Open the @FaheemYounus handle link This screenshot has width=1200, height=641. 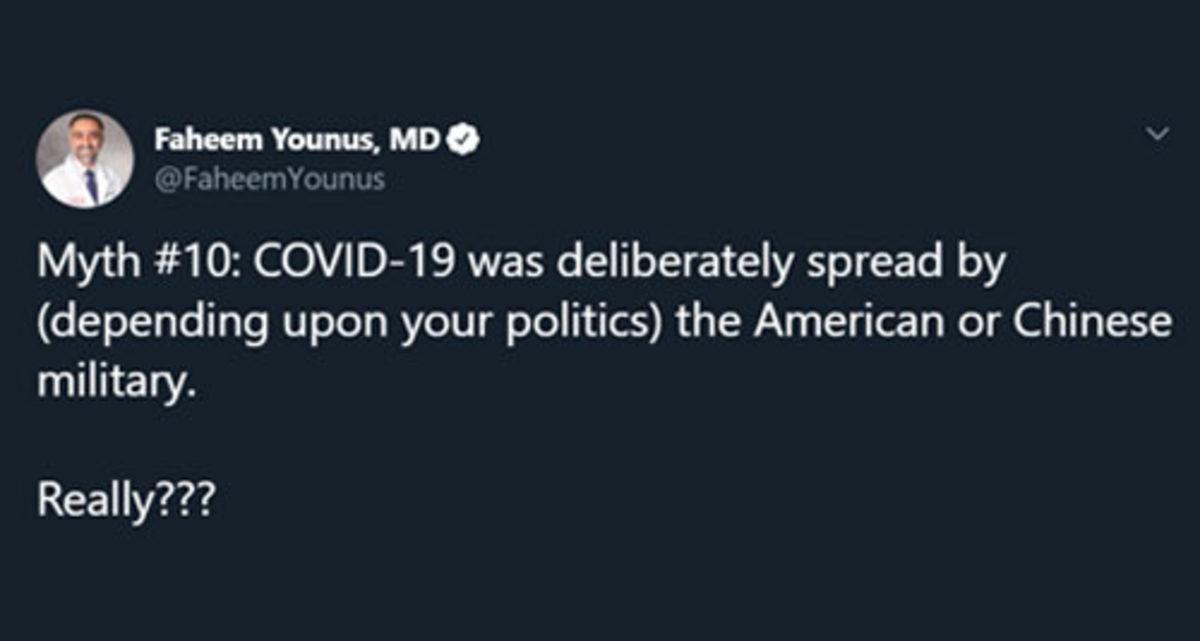click(x=269, y=181)
